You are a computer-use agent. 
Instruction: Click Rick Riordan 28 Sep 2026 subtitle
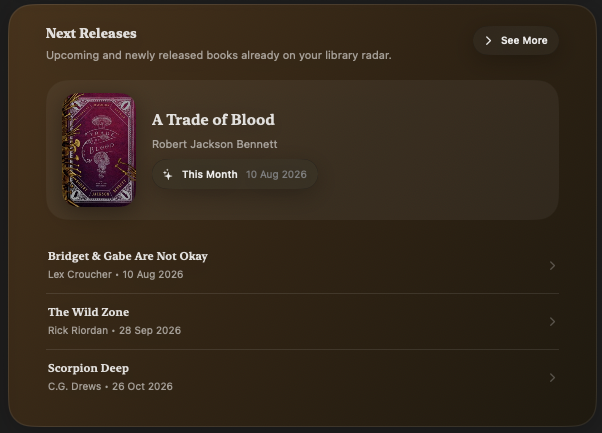tap(114, 331)
